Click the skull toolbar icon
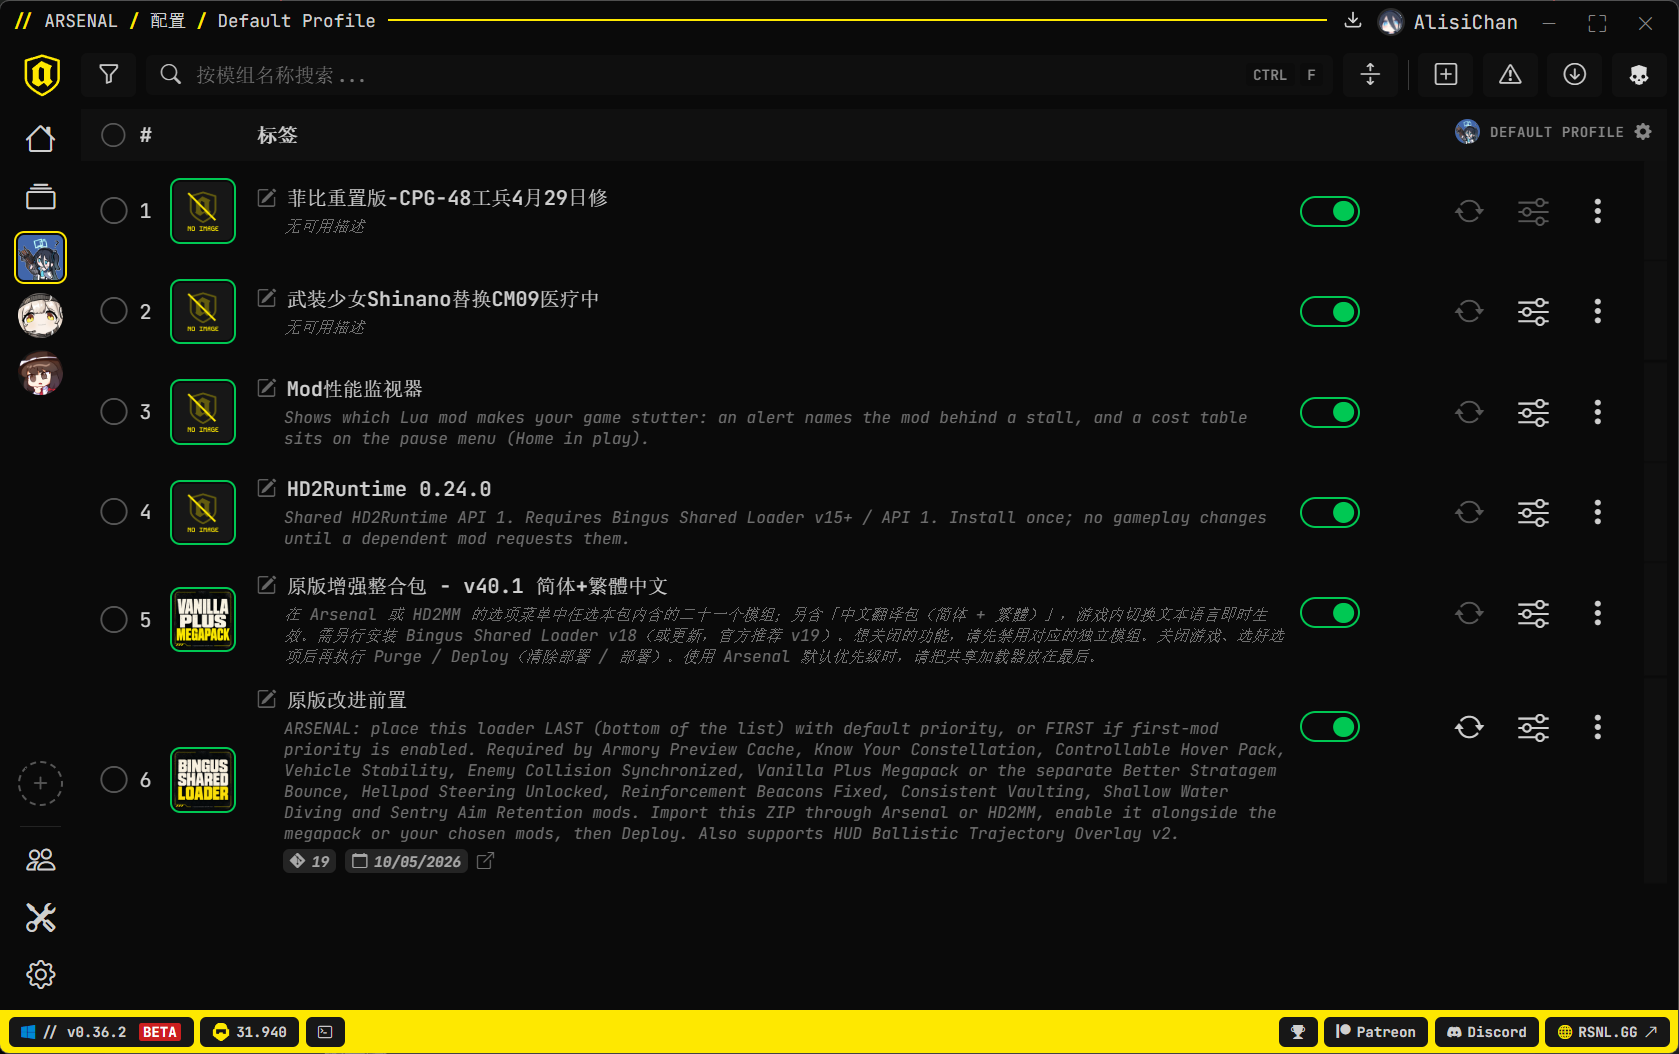 coord(1639,75)
